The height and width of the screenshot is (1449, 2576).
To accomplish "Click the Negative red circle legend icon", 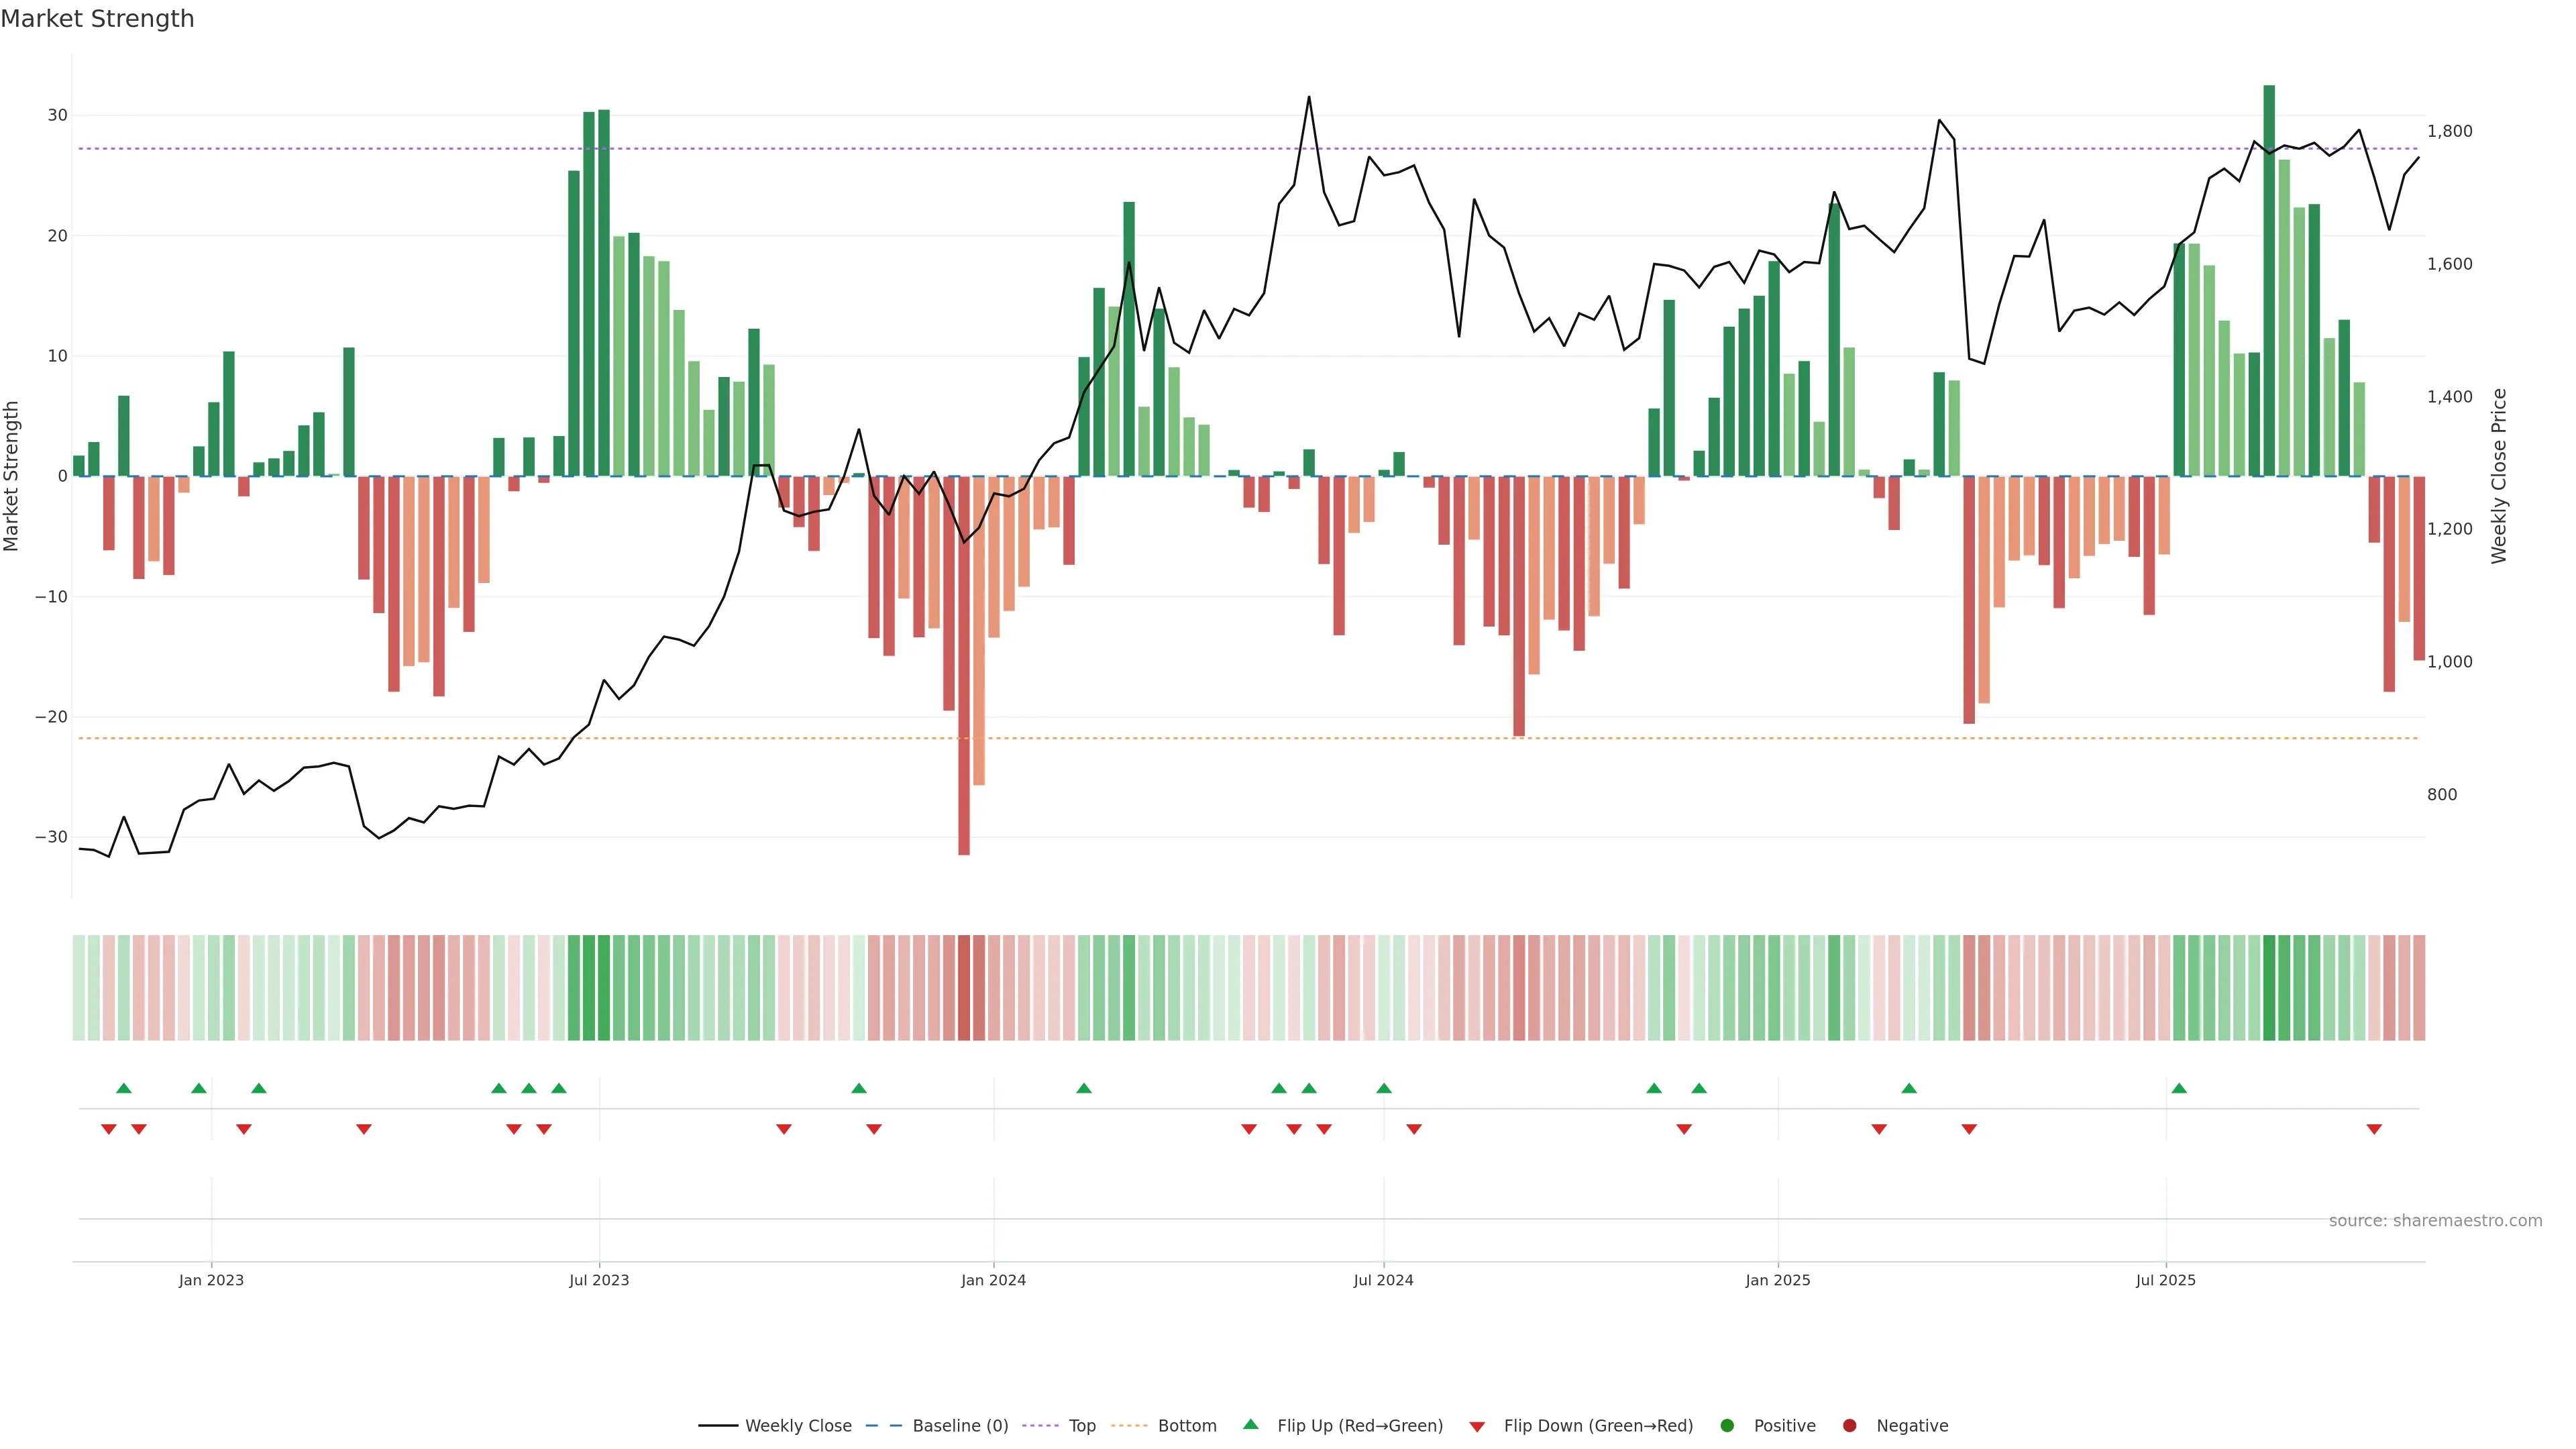I will [1849, 1426].
